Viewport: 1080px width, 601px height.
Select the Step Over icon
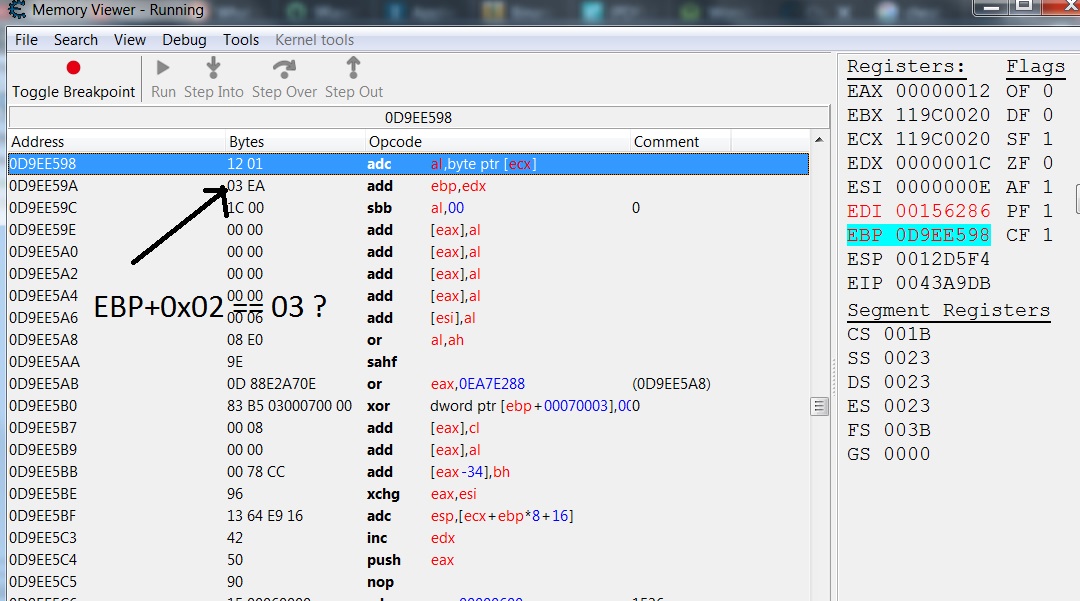pyautogui.click(x=283, y=68)
